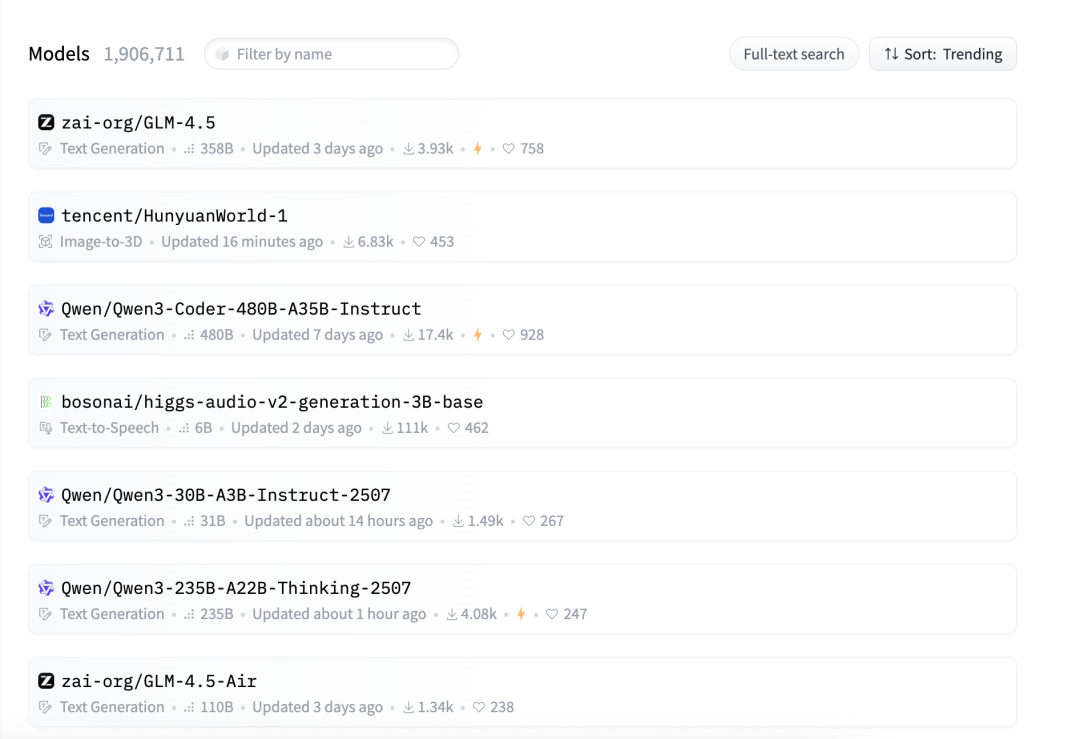Click the lightning bolt icon on the Qwen3-235B row
This screenshot has width=1080, height=739.
click(521, 614)
